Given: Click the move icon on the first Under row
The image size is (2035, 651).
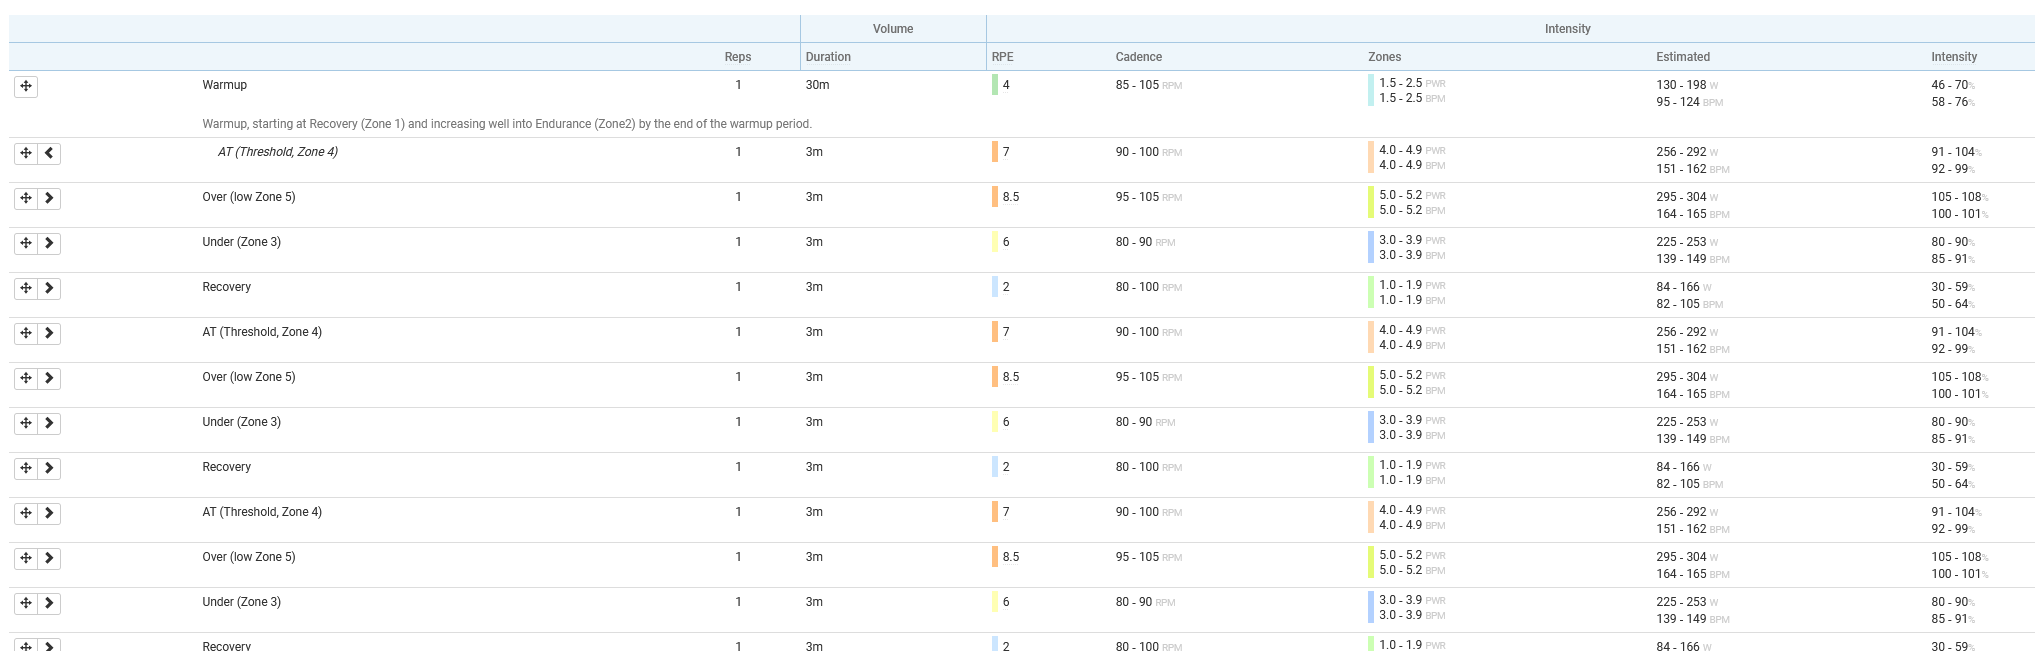Looking at the screenshot, I should tap(26, 243).
